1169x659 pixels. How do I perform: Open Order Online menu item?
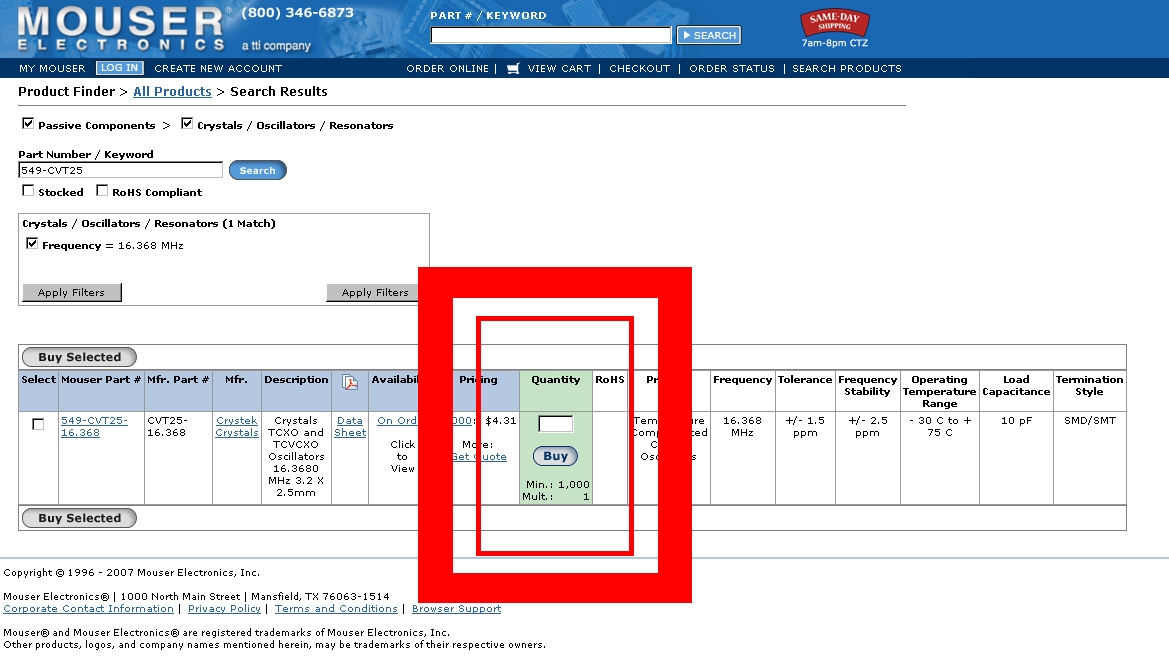(x=447, y=69)
